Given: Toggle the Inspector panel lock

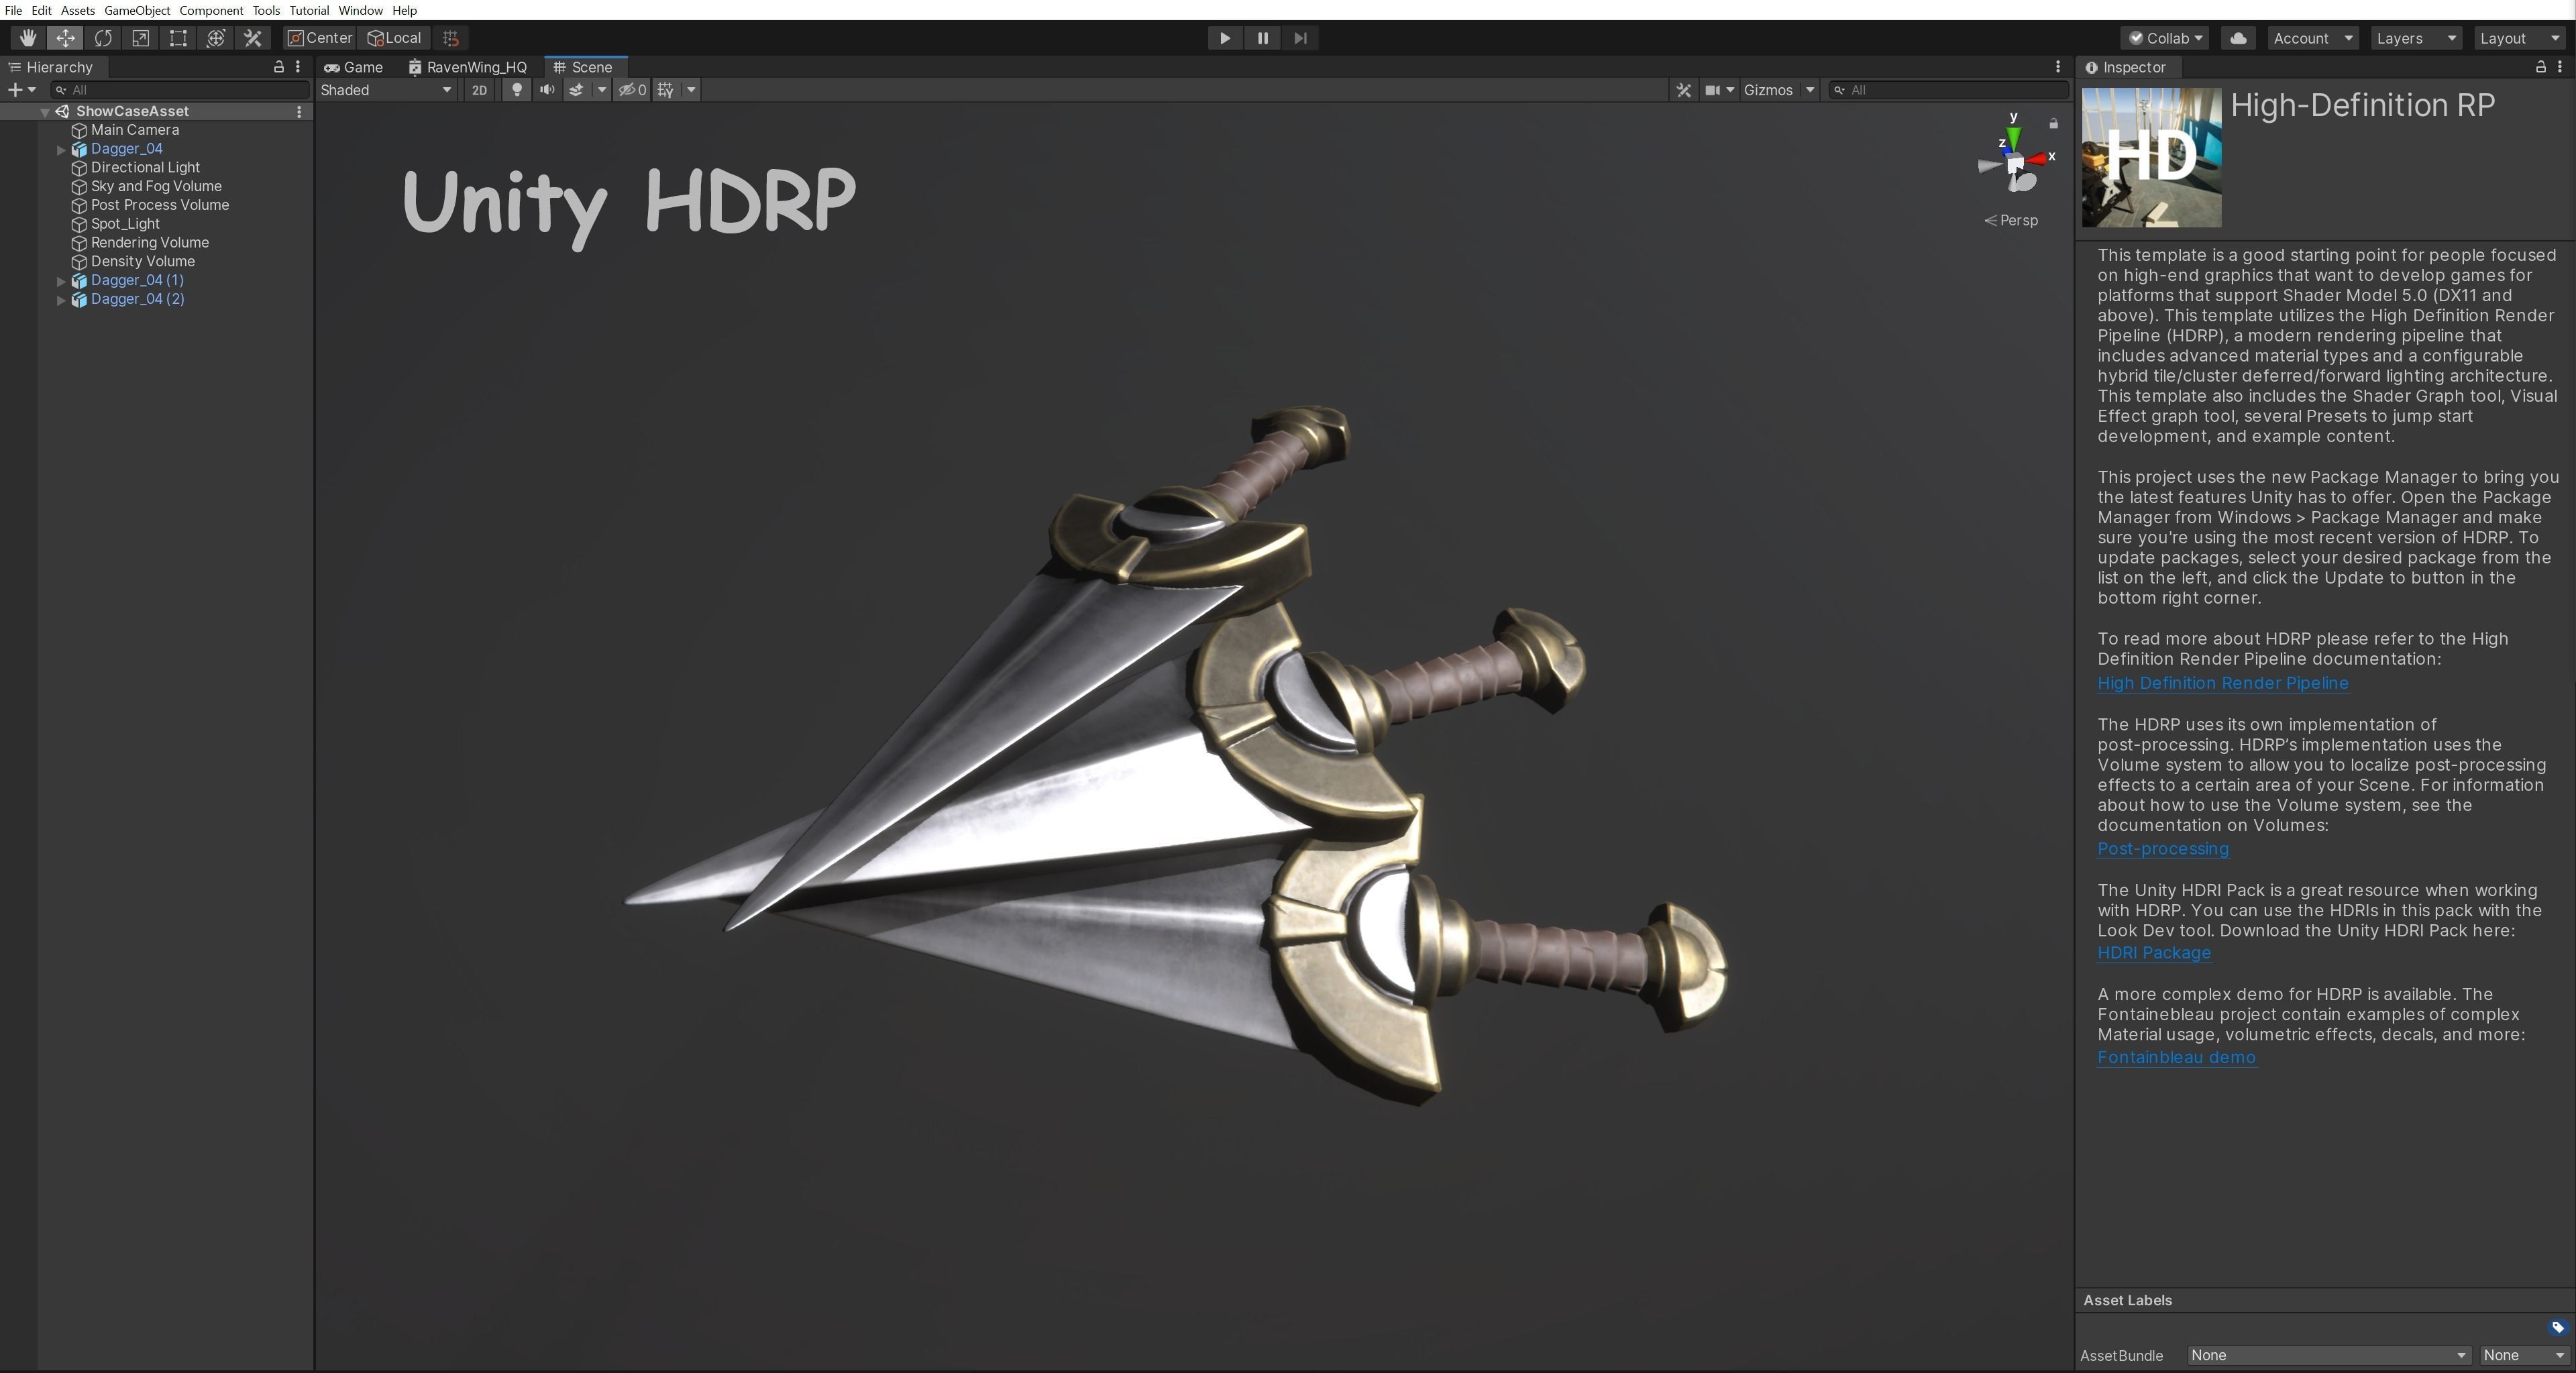Looking at the screenshot, I should click(2540, 67).
